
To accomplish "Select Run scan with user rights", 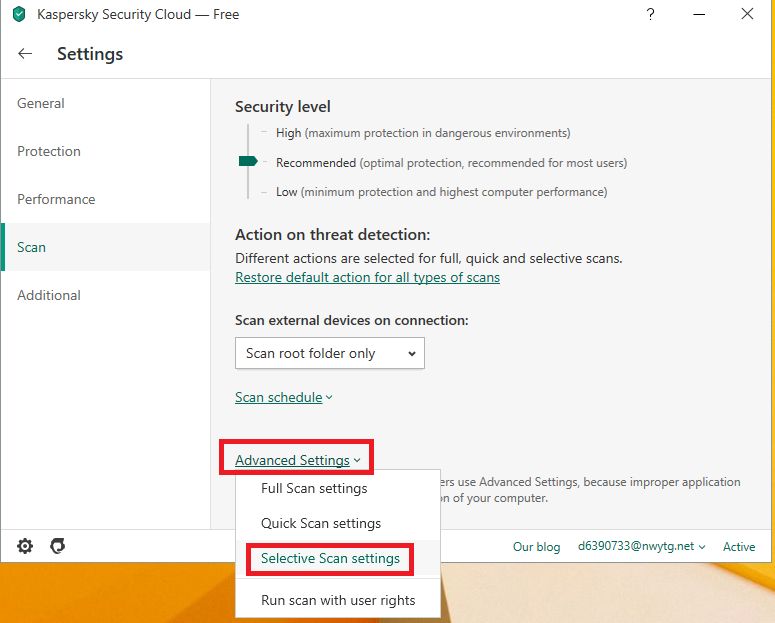I will (338, 600).
